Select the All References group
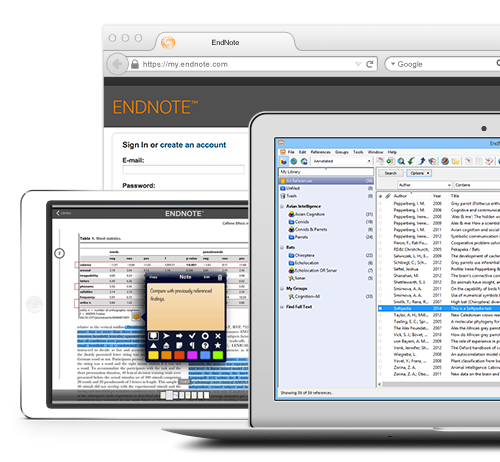 (x=326, y=181)
